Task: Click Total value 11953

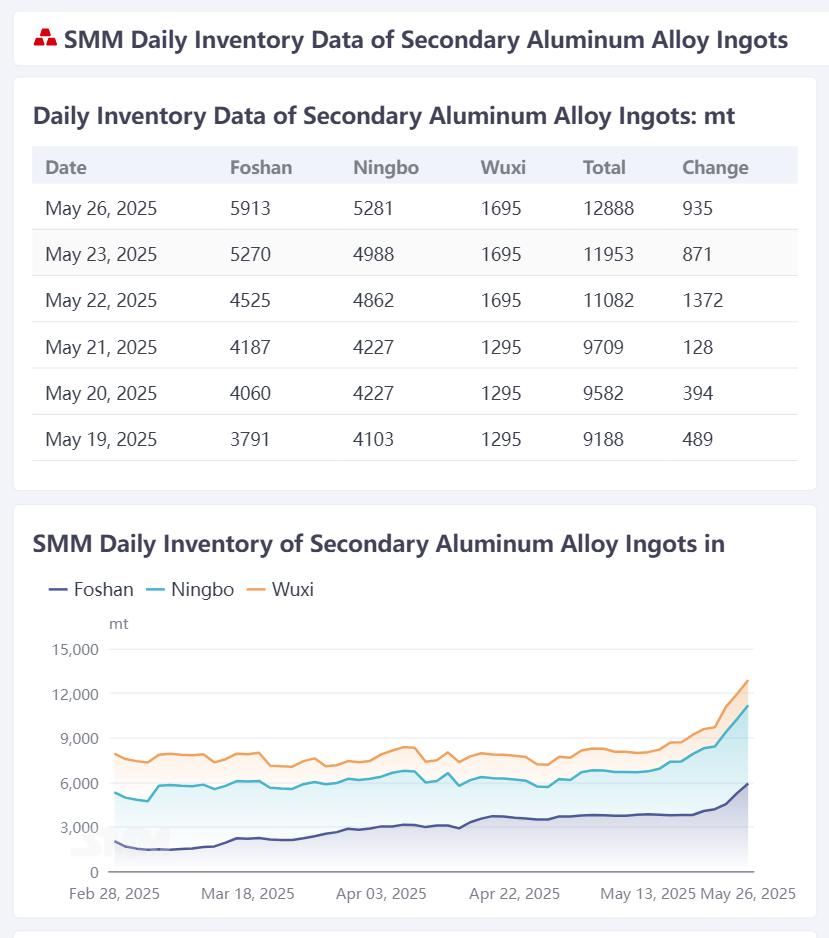Action: (608, 254)
